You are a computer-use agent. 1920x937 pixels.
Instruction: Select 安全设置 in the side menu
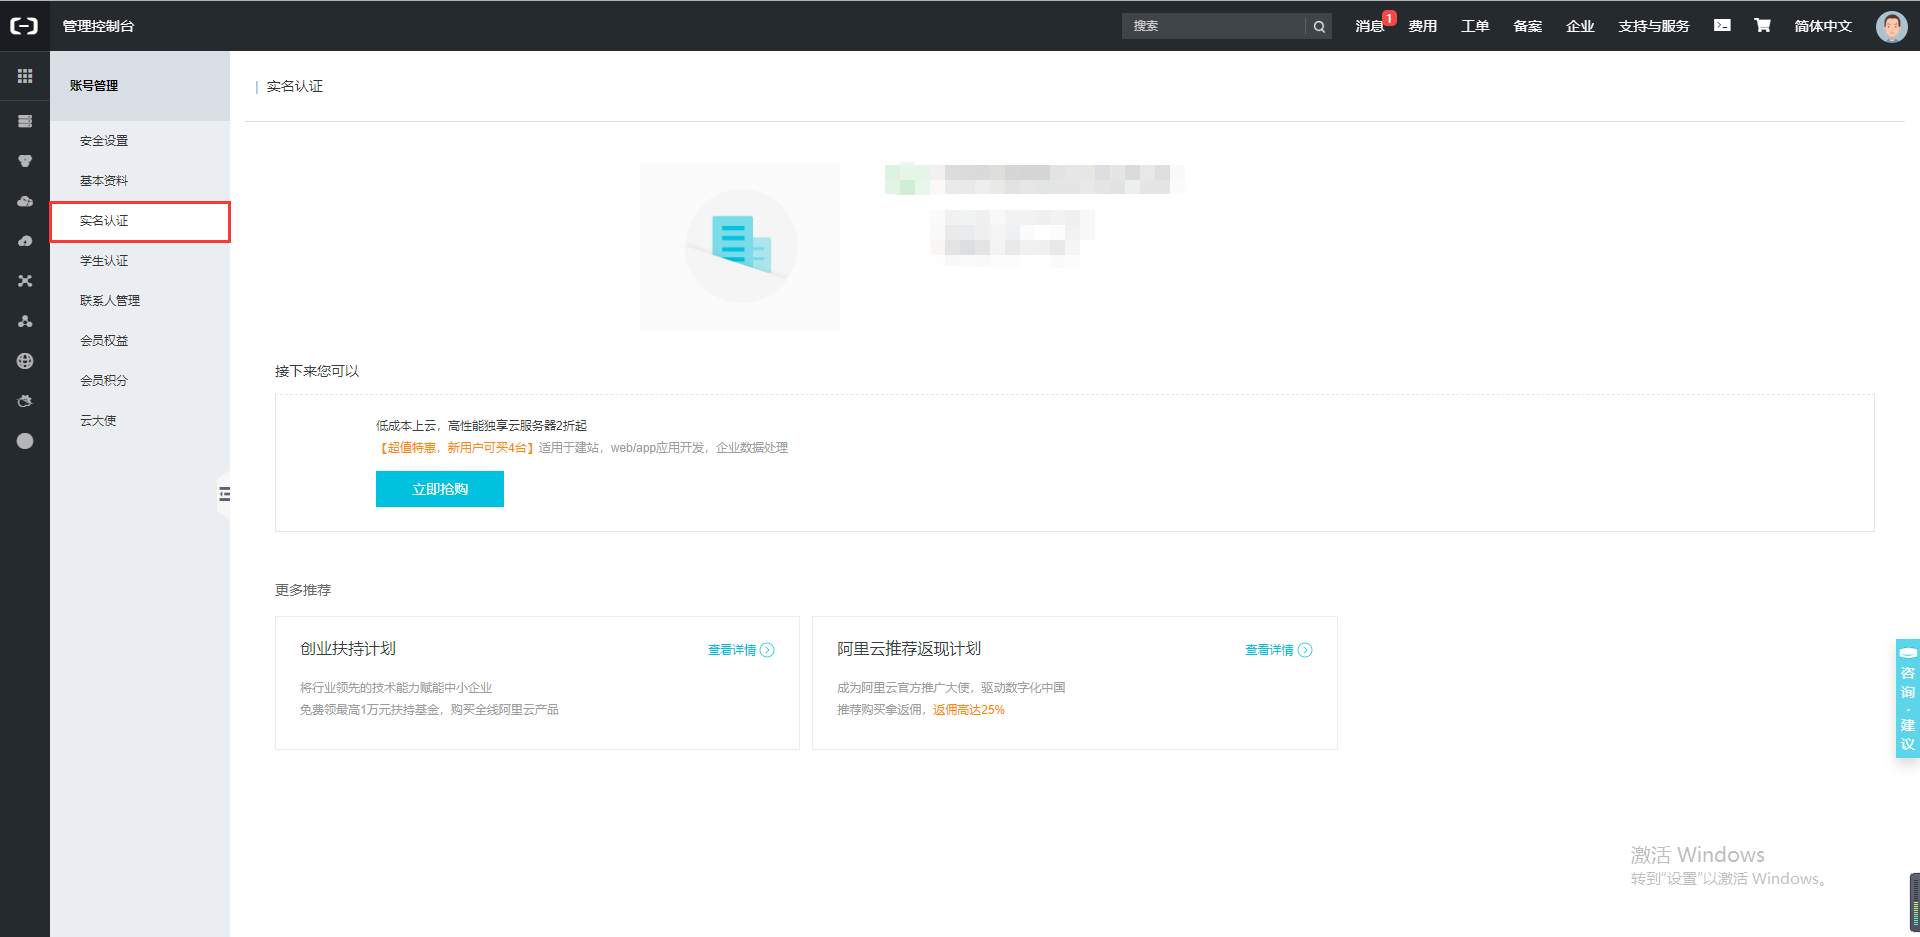(104, 141)
